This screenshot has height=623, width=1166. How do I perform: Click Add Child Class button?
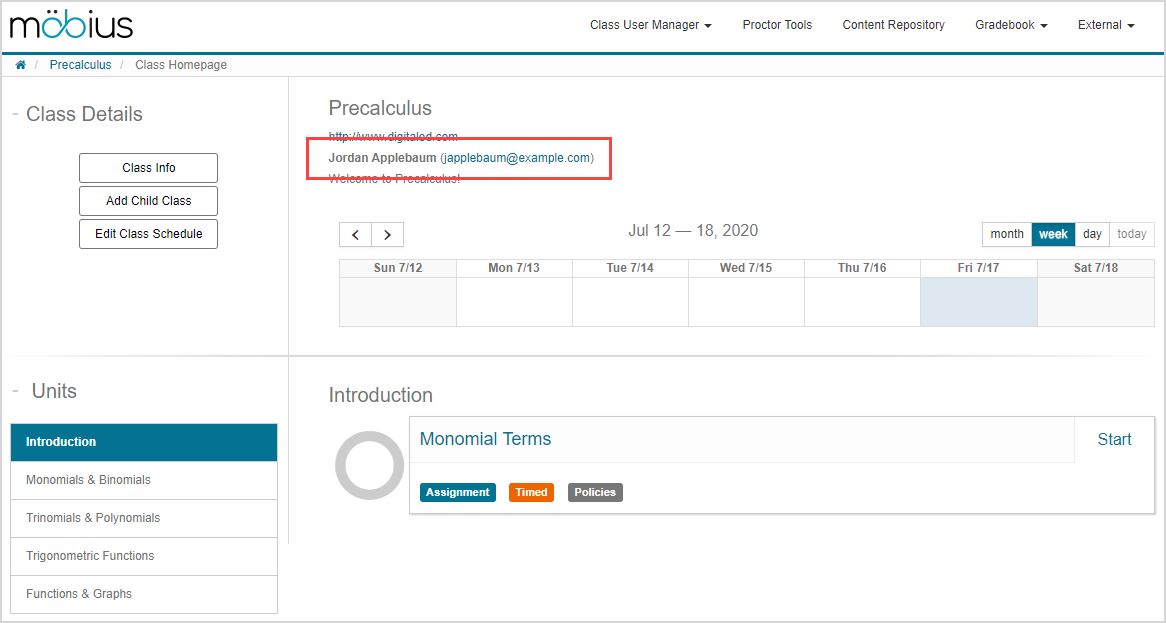tap(148, 201)
